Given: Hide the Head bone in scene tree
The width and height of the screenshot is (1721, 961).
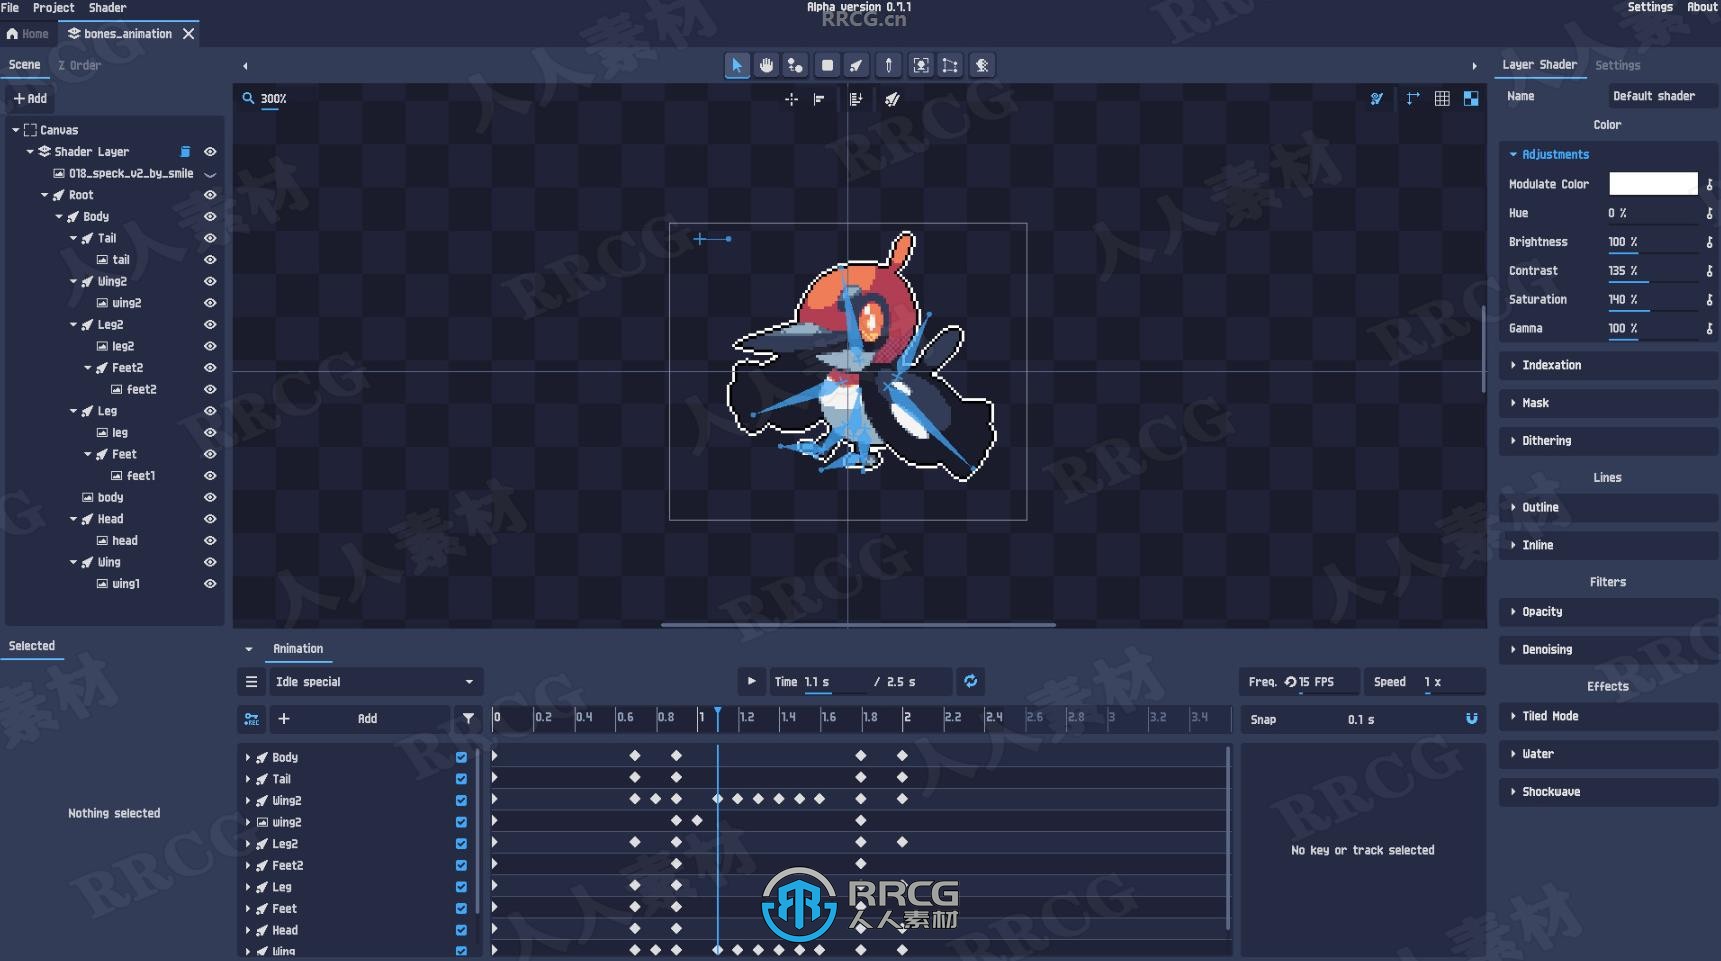Looking at the screenshot, I should (x=210, y=519).
